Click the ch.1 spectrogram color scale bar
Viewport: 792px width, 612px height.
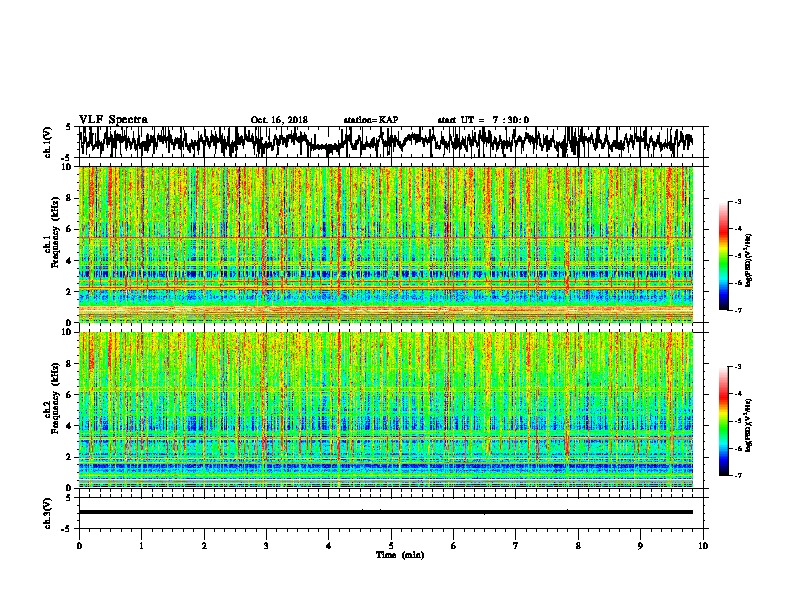[723, 256]
